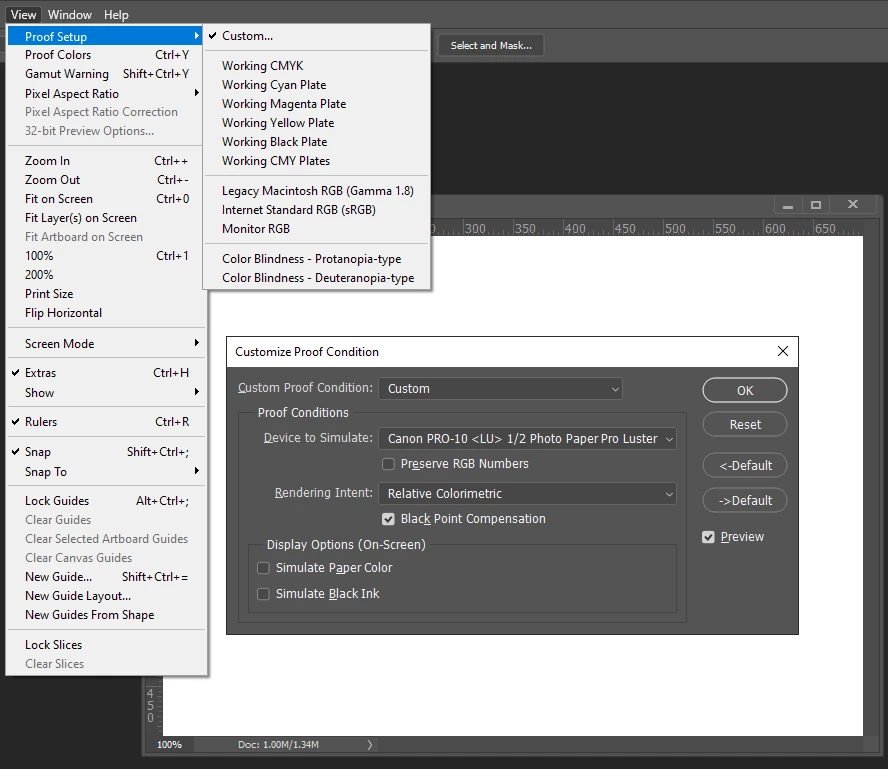Maximize the document window

pos(816,205)
